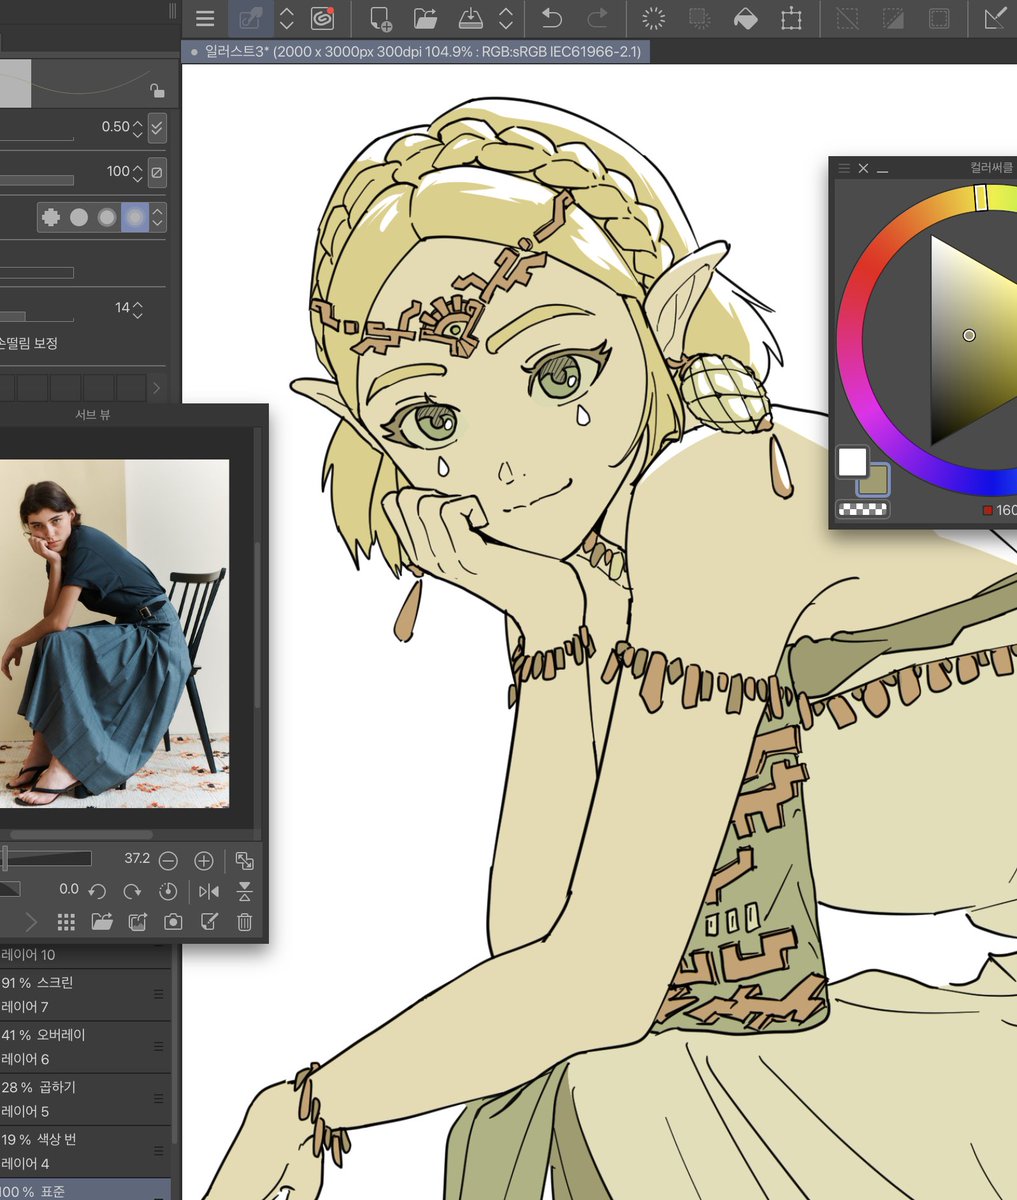
Task: Open the hamburger main menu
Action: (205, 18)
